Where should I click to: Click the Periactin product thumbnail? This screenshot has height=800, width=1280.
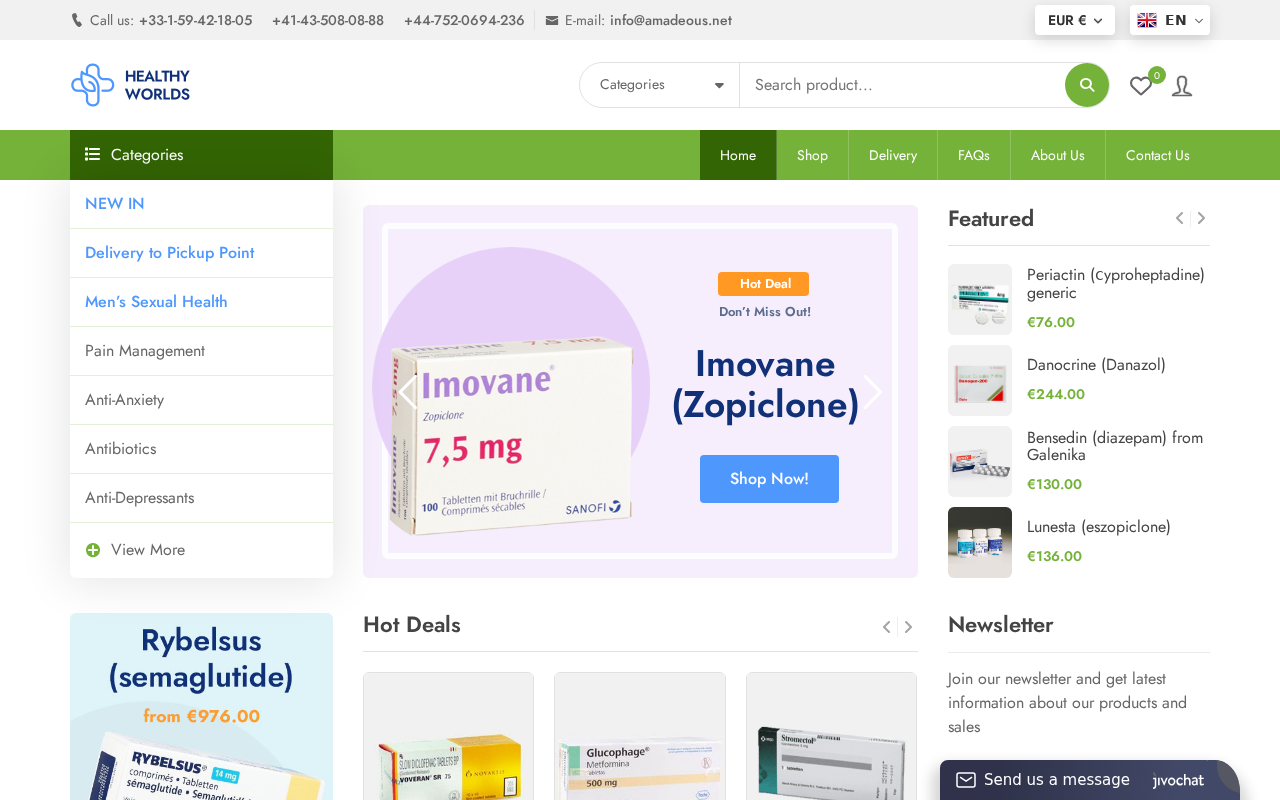point(980,299)
